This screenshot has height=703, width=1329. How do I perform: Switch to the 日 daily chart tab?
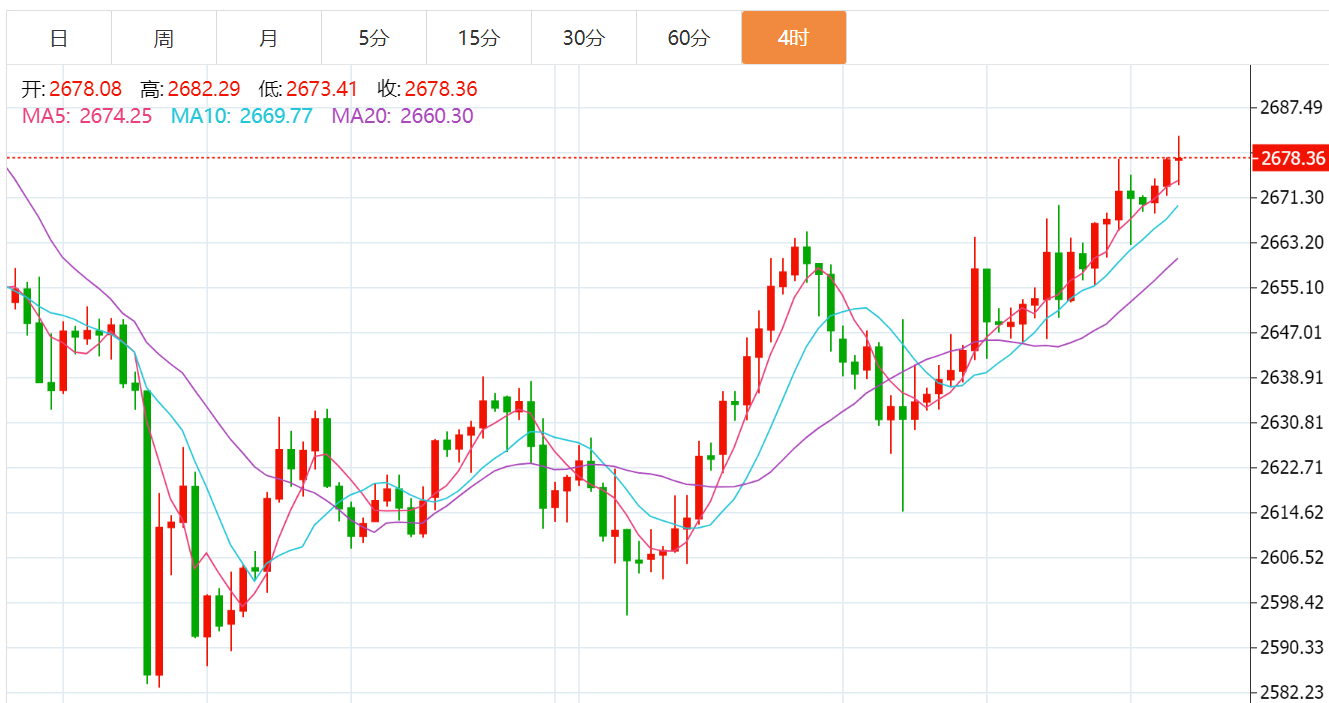click(x=59, y=38)
